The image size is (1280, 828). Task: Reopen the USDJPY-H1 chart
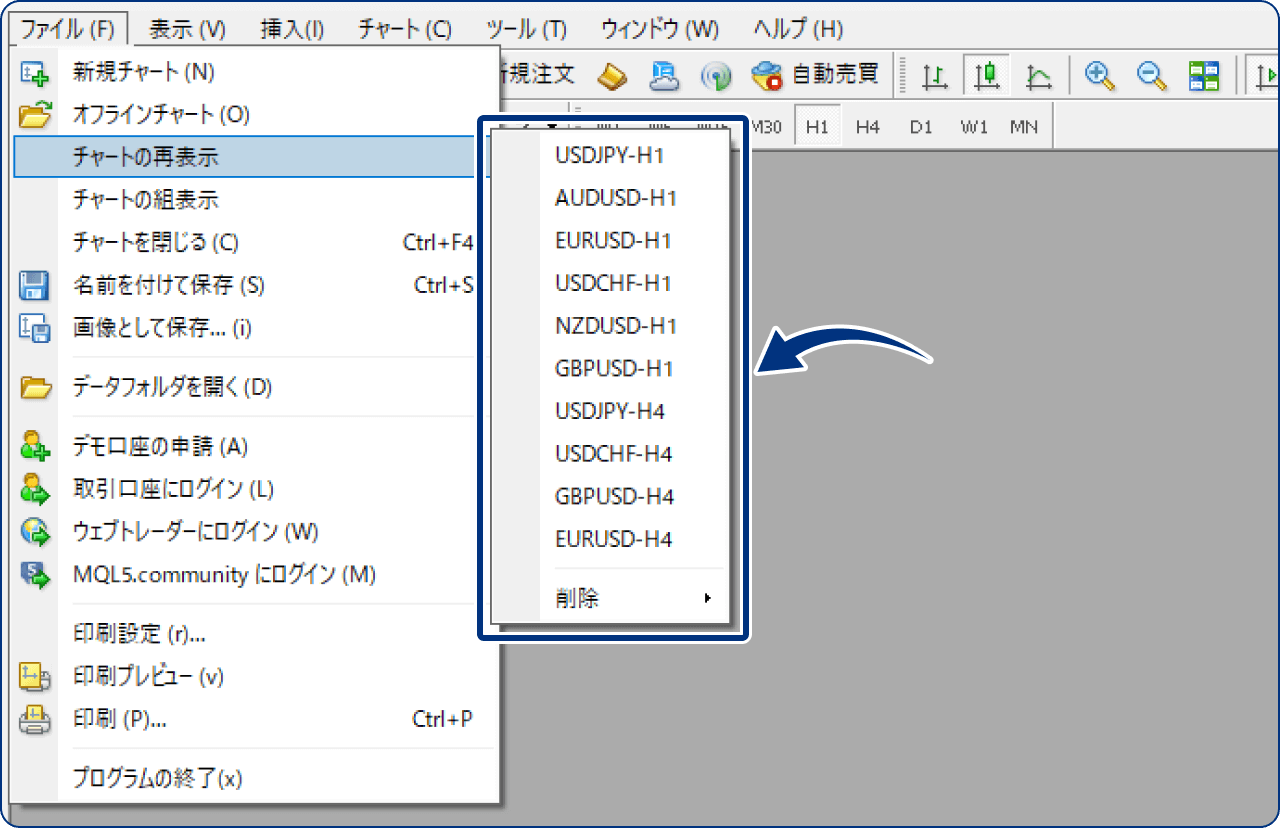point(609,156)
